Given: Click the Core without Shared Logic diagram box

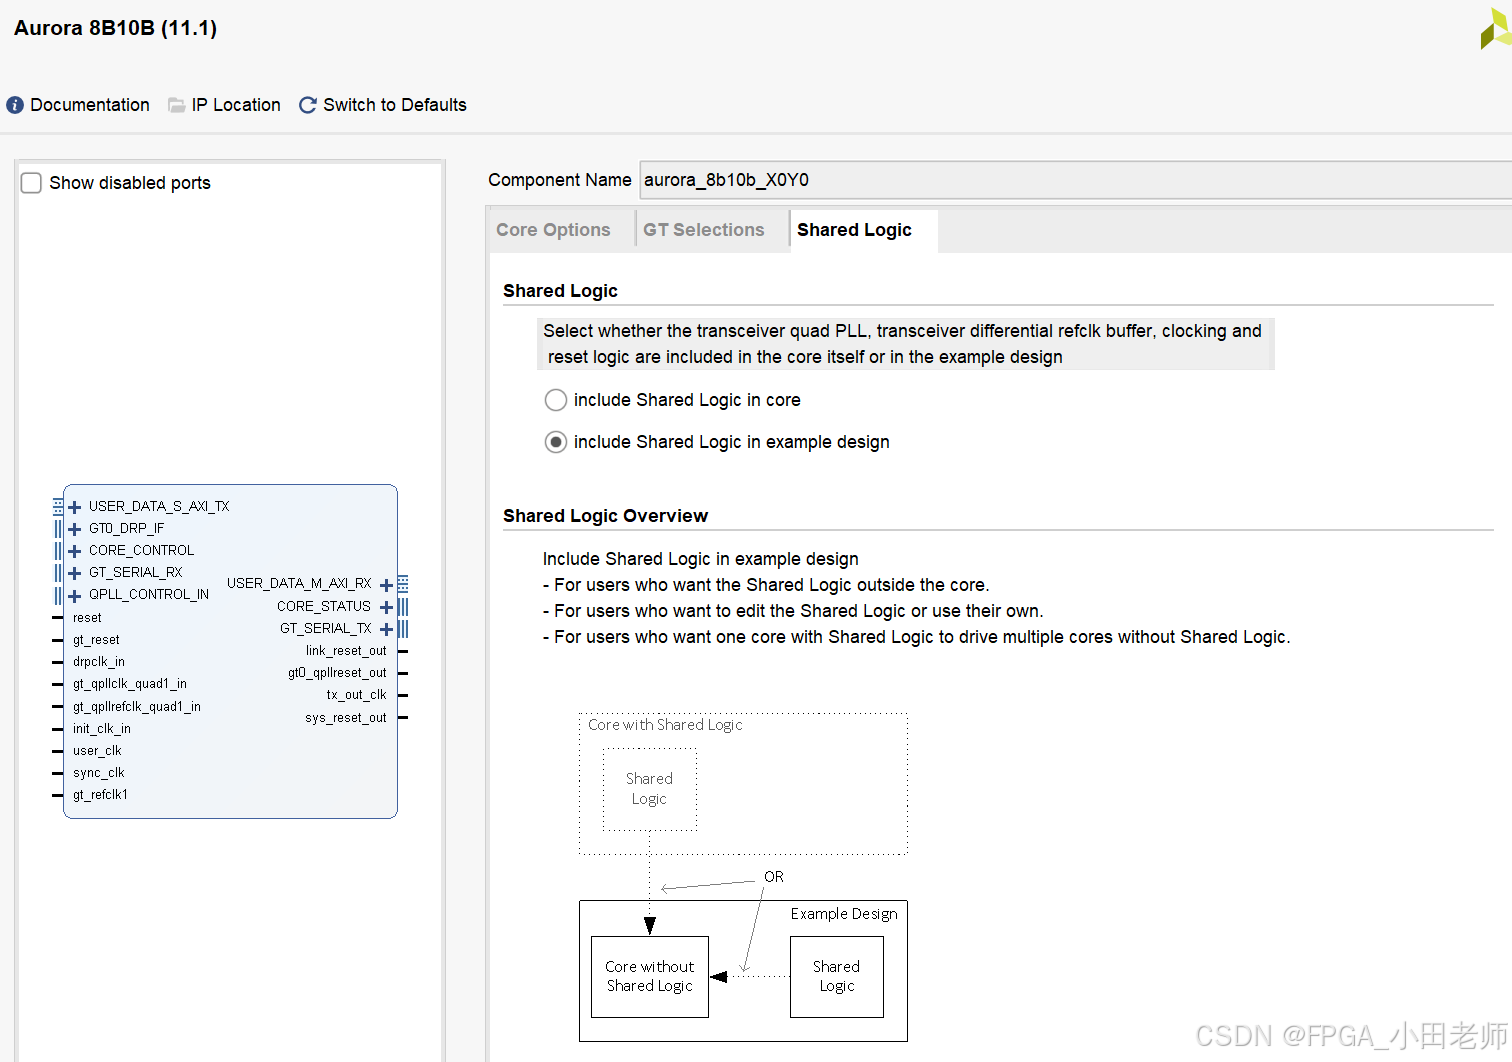Looking at the screenshot, I should click(650, 977).
